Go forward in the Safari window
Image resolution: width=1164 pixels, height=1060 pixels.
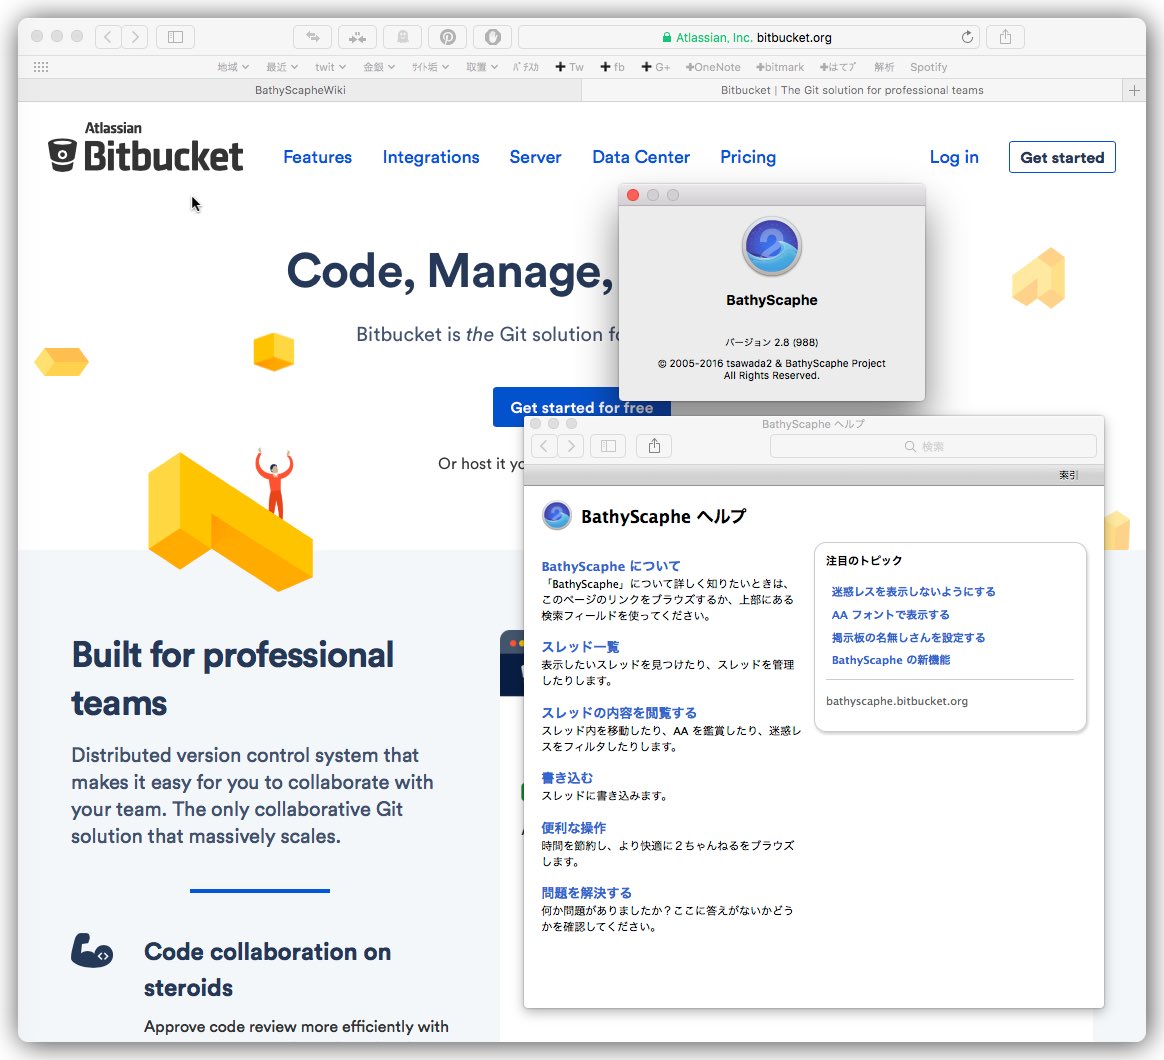point(135,36)
